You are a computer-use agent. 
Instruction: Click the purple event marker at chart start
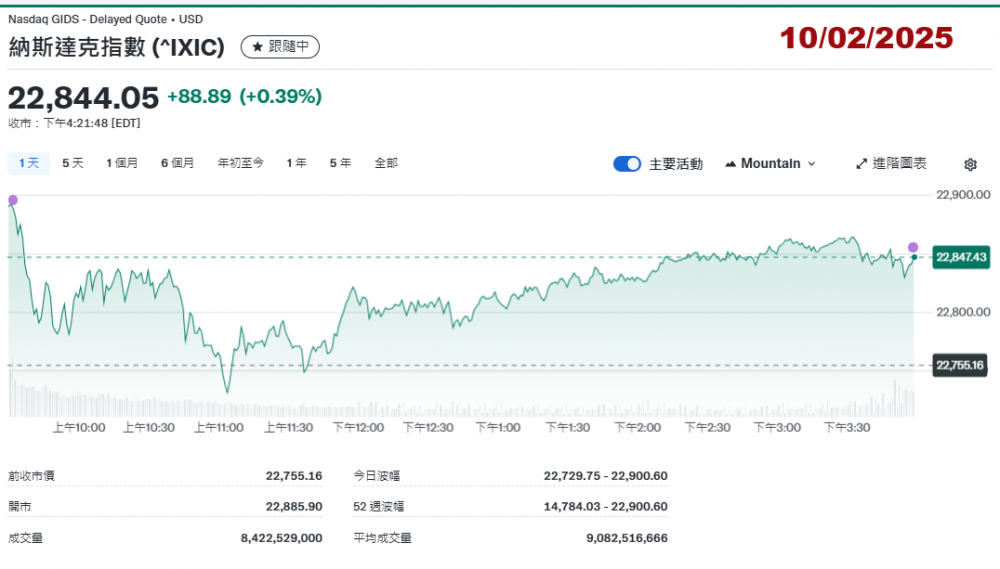click(x=13, y=200)
